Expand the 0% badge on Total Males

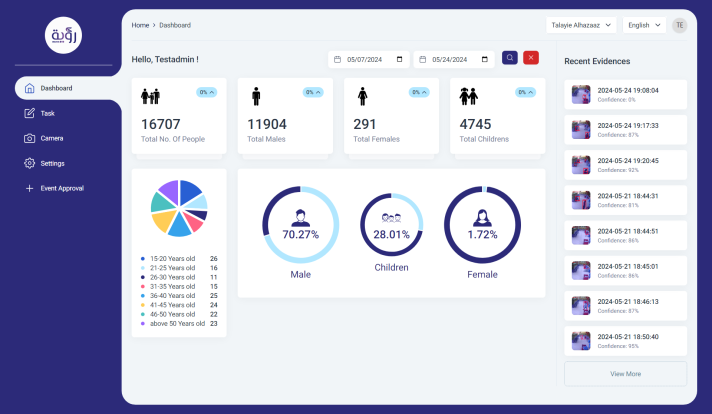tap(313, 92)
